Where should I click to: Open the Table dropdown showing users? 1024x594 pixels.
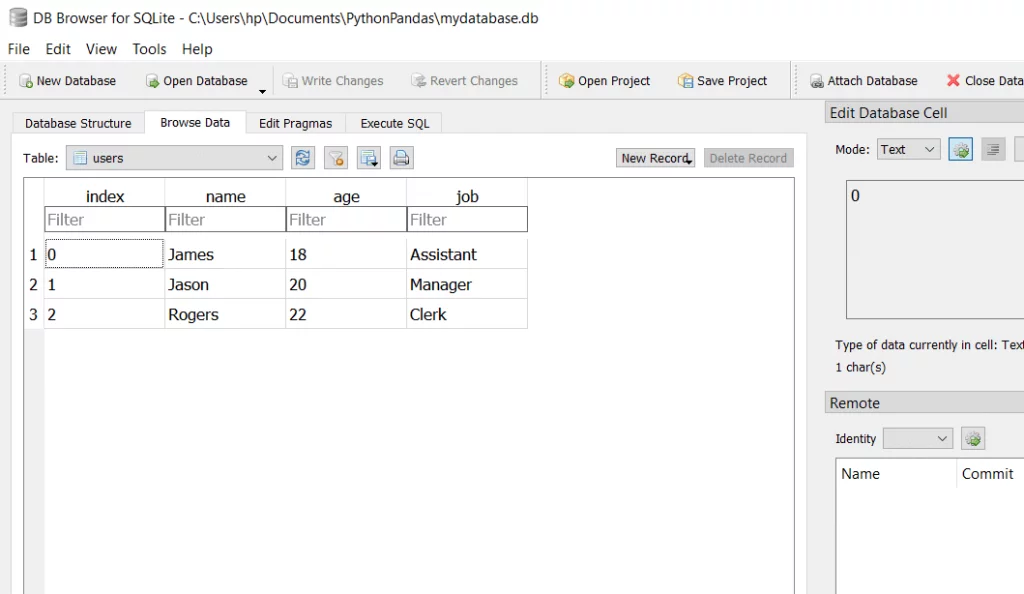[174, 158]
